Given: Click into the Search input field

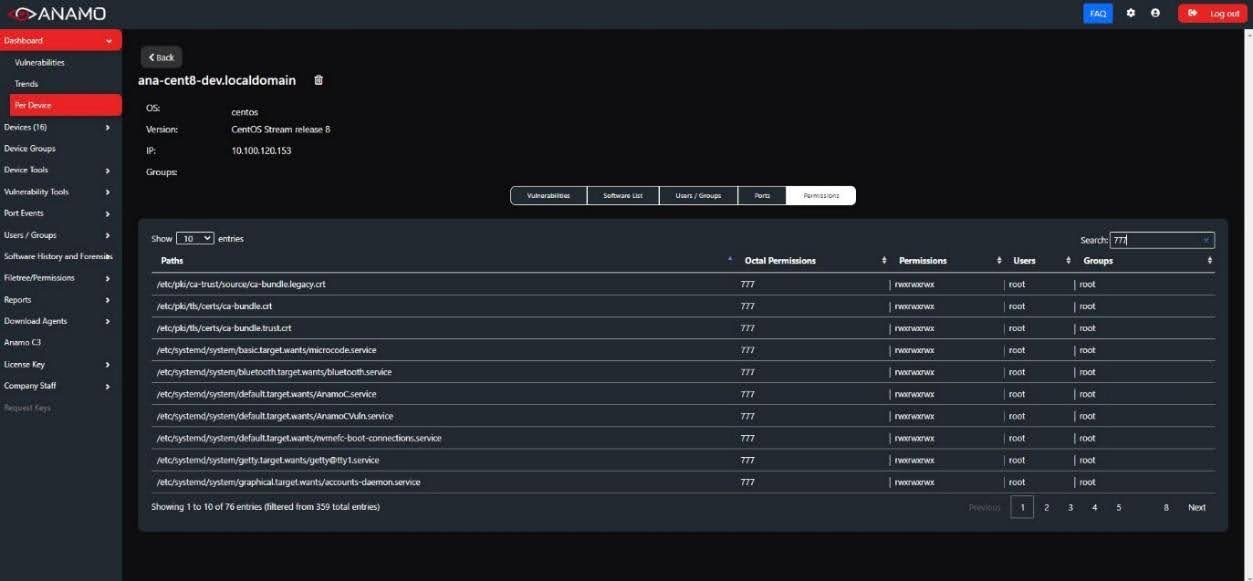Looking at the screenshot, I should [1155, 240].
